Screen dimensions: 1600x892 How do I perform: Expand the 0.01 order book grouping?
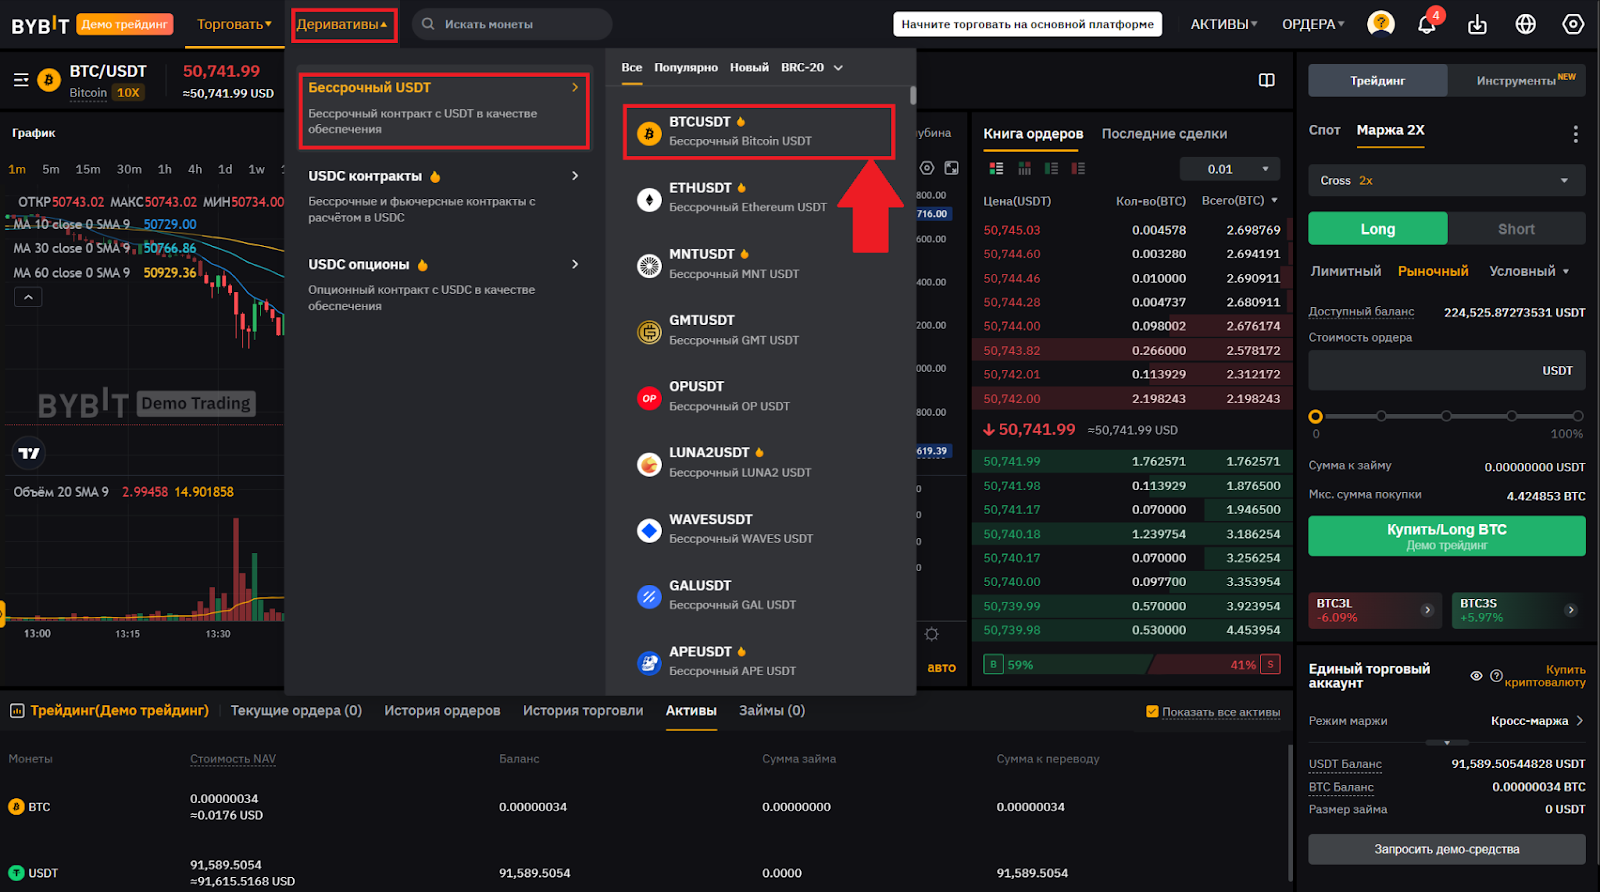[x=1229, y=169]
